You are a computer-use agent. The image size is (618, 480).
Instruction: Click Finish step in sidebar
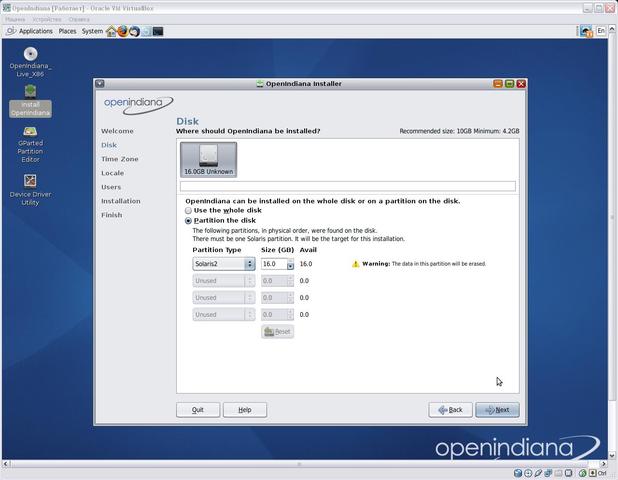click(112, 215)
